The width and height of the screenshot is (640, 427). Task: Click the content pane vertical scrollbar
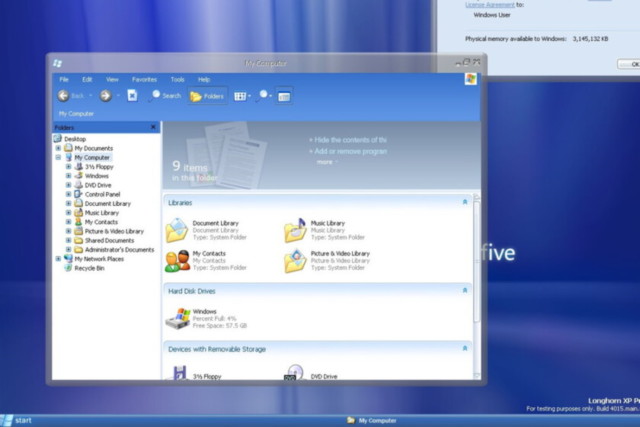476,261
